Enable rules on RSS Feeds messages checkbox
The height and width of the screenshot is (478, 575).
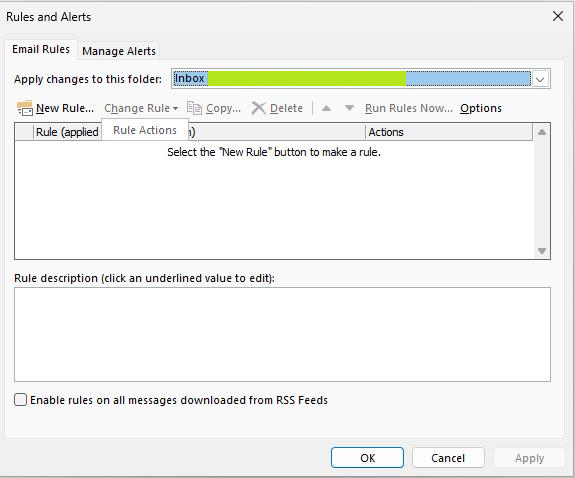(x=21, y=399)
